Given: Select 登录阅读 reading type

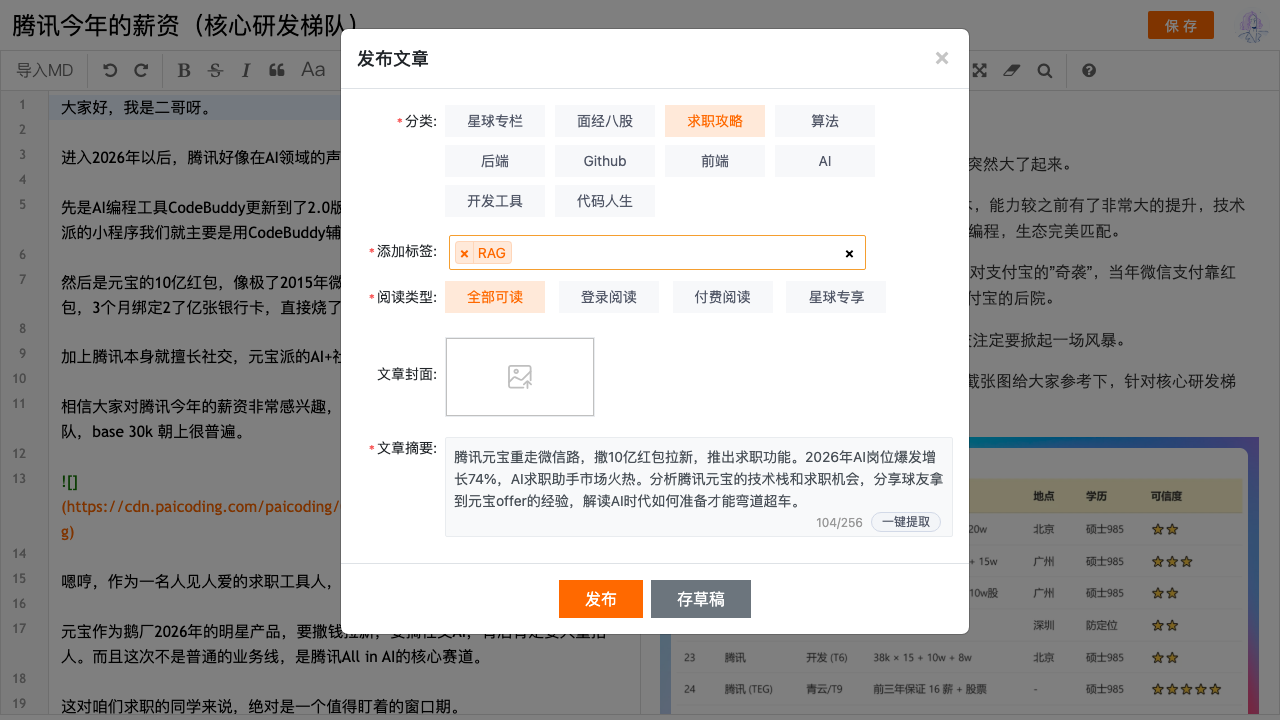Looking at the screenshot, I should point(609,297).
